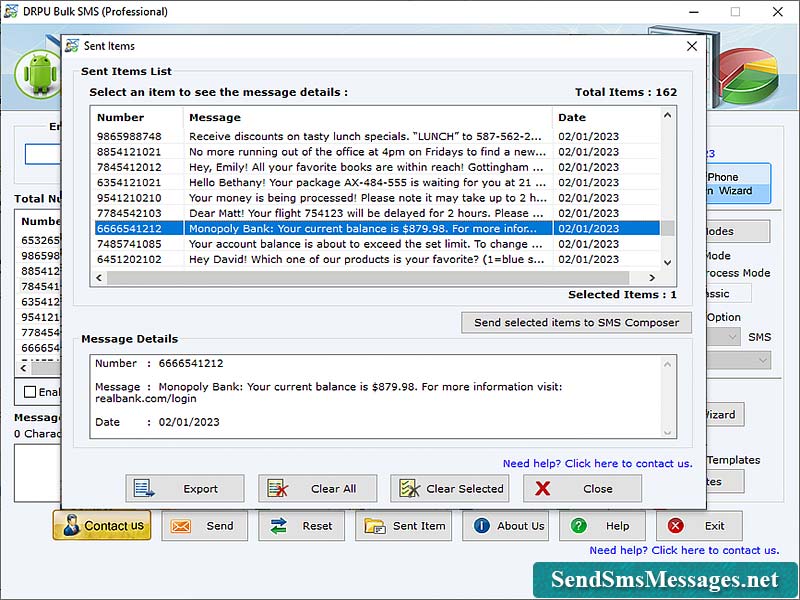
Task: Click Message Details scroll up arrow
Action: point(667,364)
